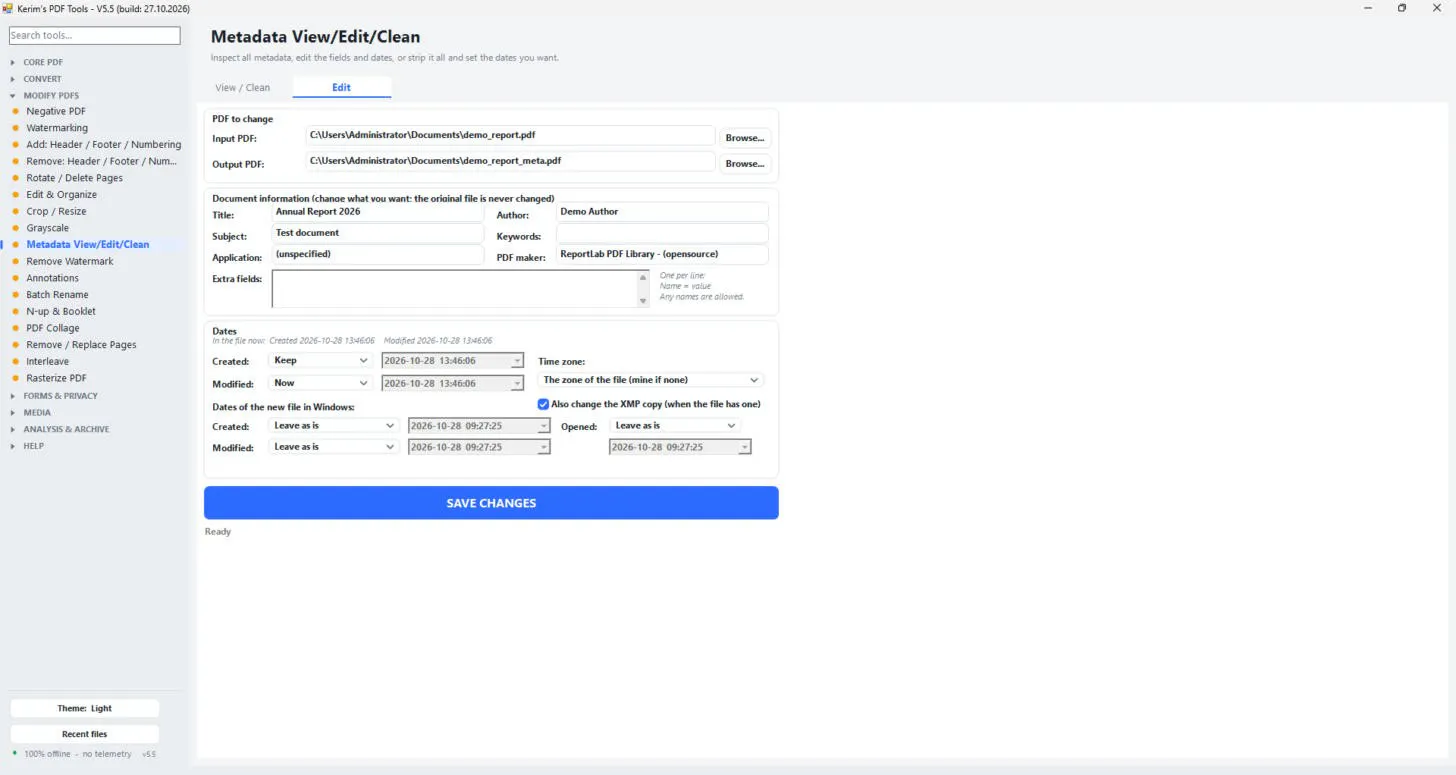The height and width of the screenshot is (775, 1456).
Task: Click the Search tools box
Action: 95,35
